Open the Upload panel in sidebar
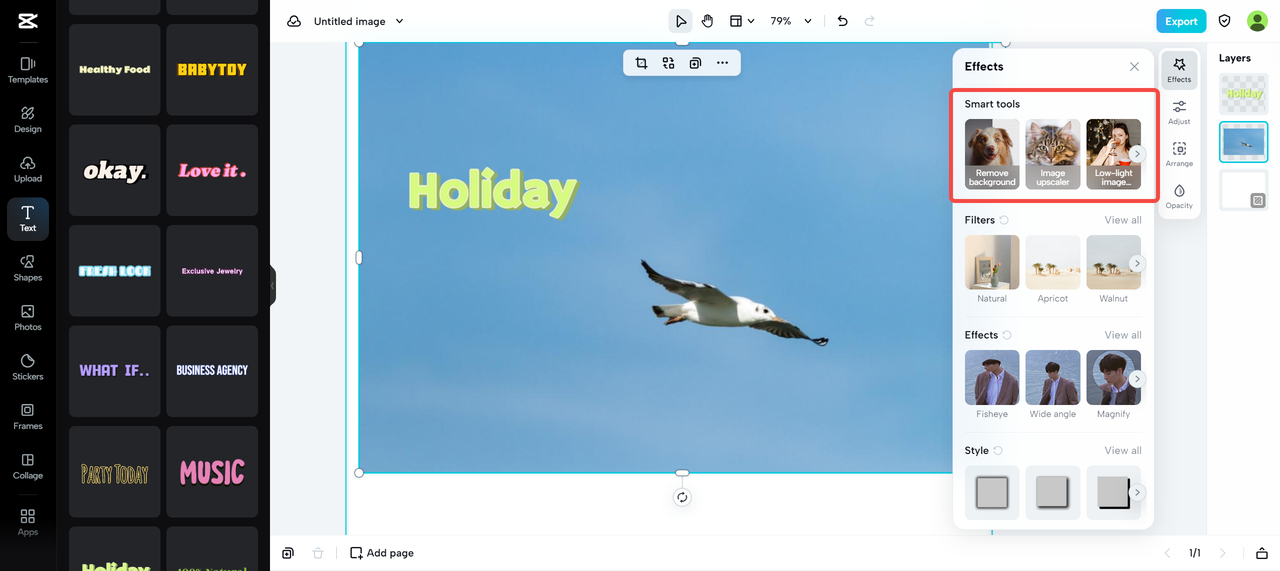1280x571 pixels. (x=28, y=169)
